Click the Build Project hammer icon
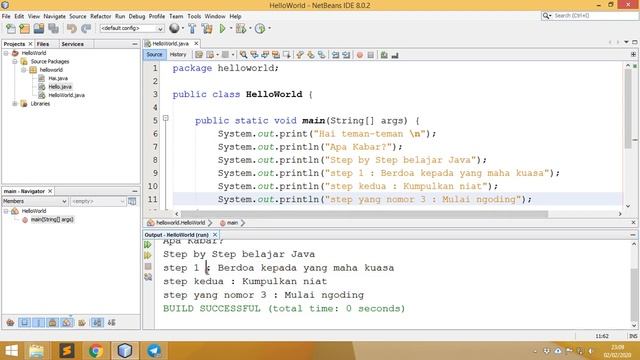This screenshot has width=640, height=360. point(192,29)
